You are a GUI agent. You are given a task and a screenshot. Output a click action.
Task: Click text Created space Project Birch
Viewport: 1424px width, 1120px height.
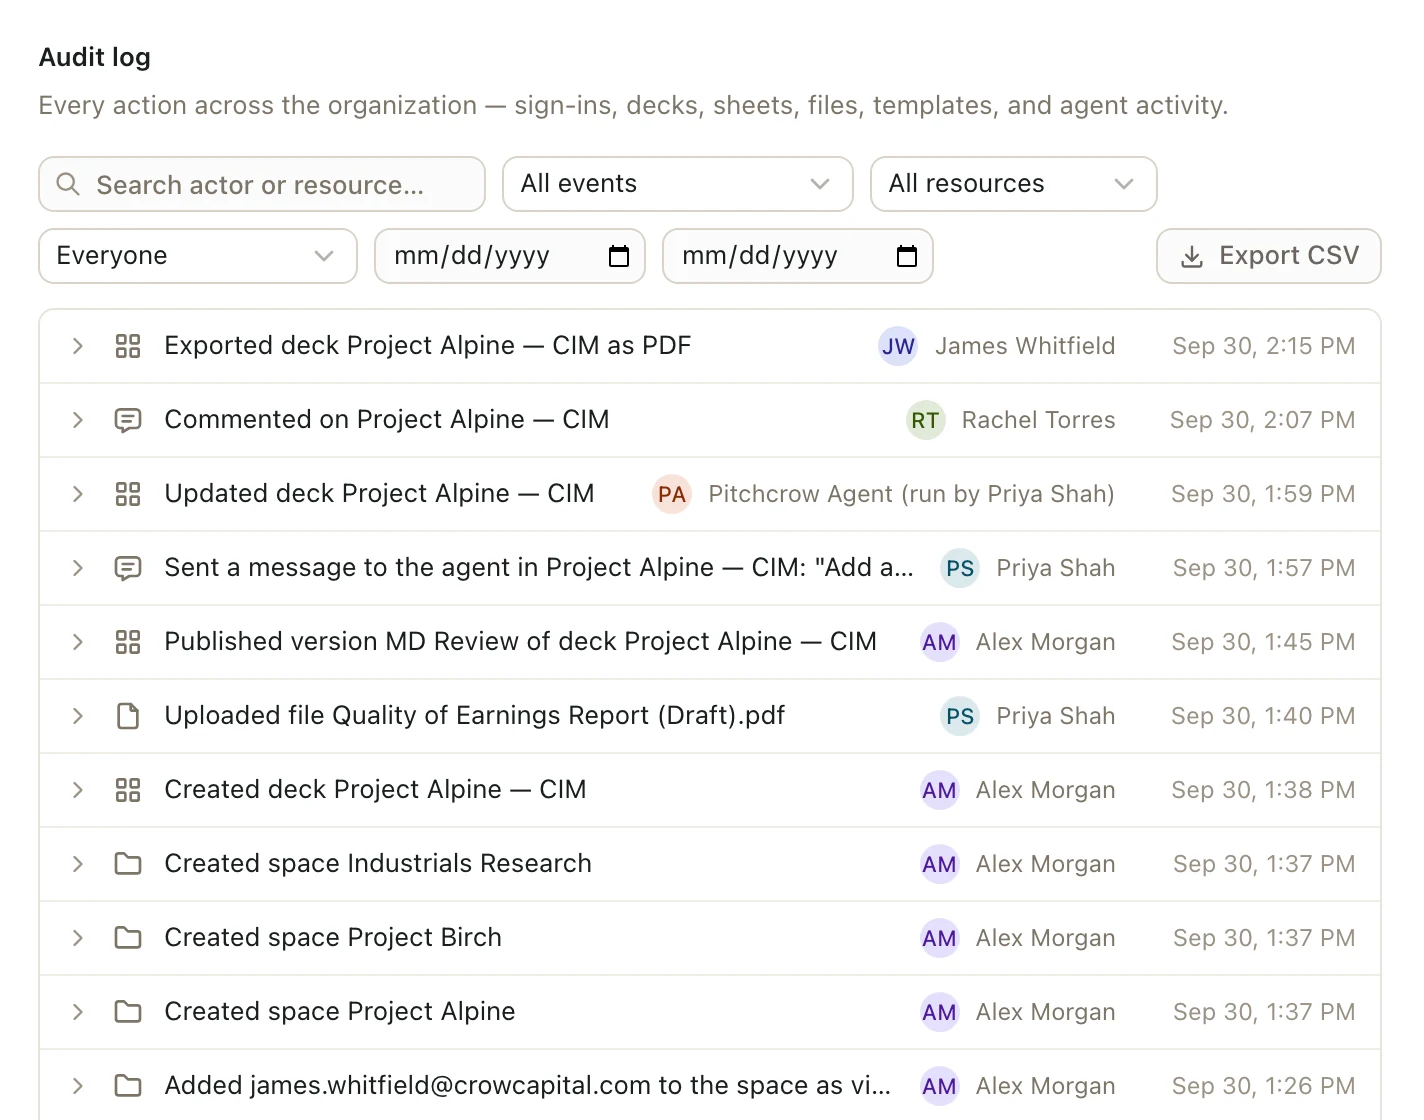(x=333, y=938)
